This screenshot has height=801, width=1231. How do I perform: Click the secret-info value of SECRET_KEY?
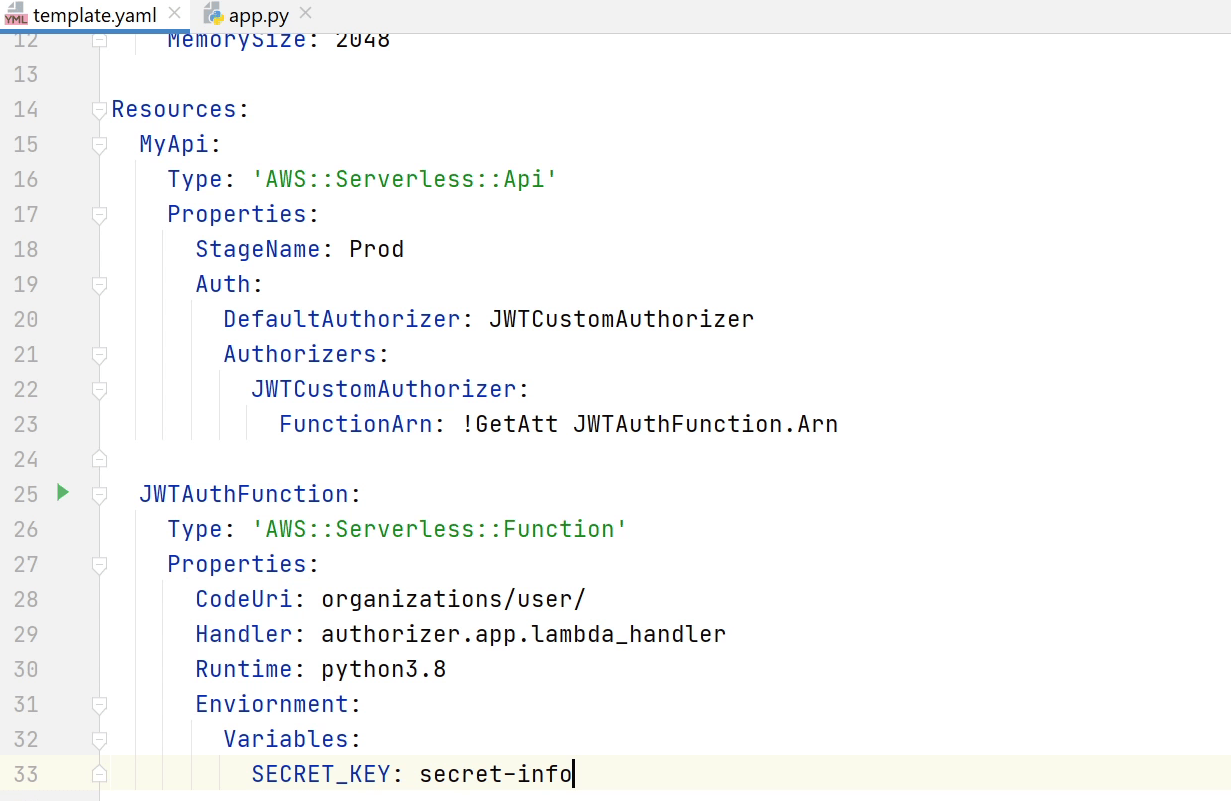(495, 774)
